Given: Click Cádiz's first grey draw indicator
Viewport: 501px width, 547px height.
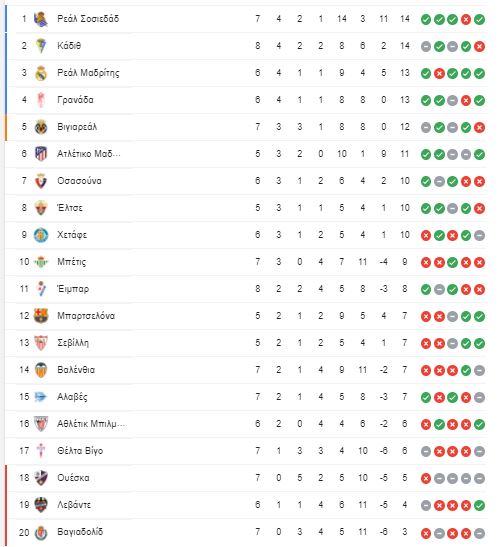Looking at the screenshot, I should click(x=426, y=46).
